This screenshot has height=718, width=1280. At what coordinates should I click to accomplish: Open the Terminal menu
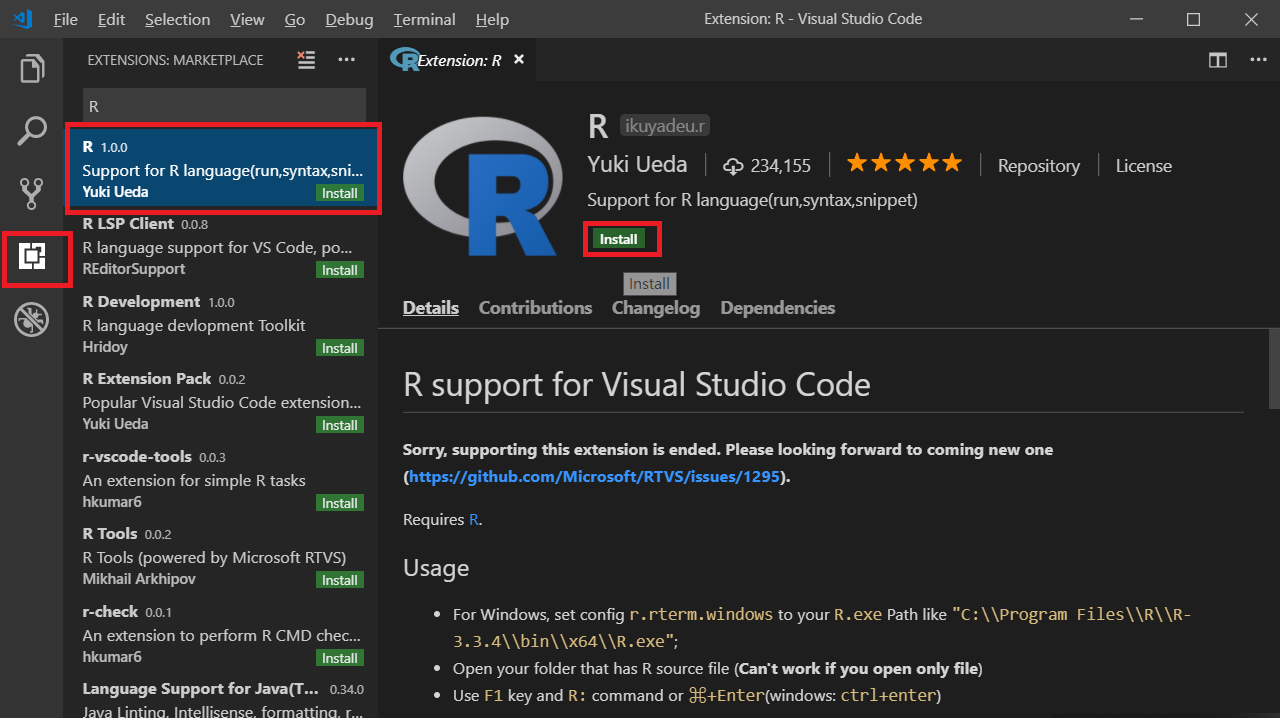click(424, 19)
